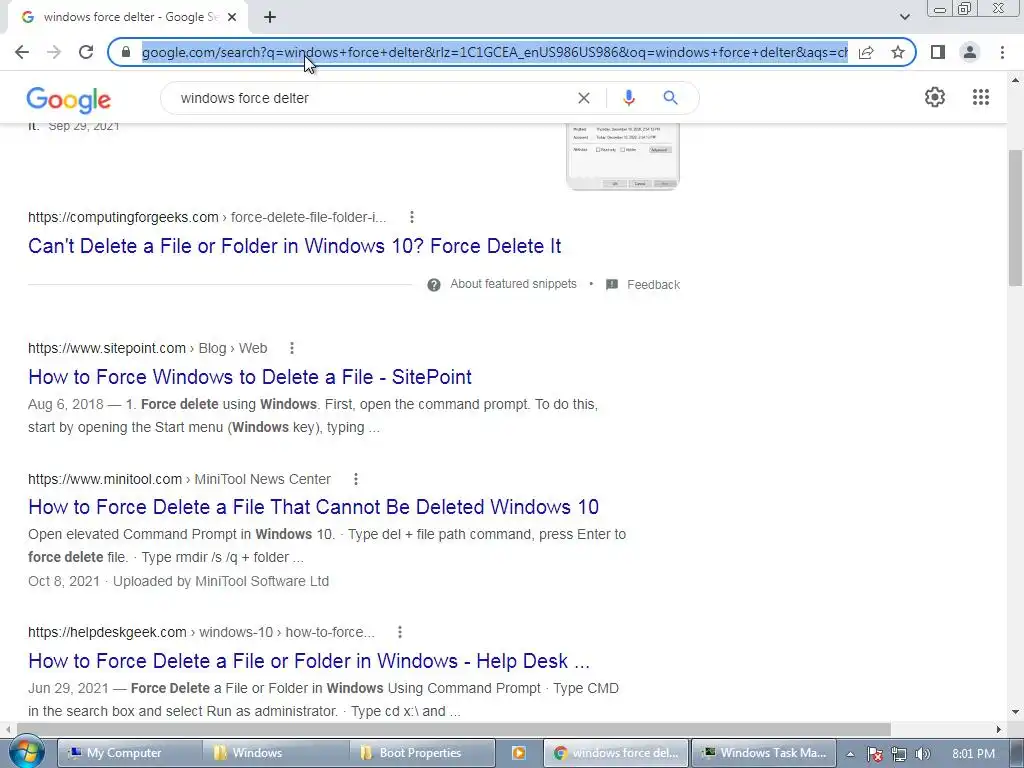Click the horizontal scrollbar thumb

pos(454,729)
